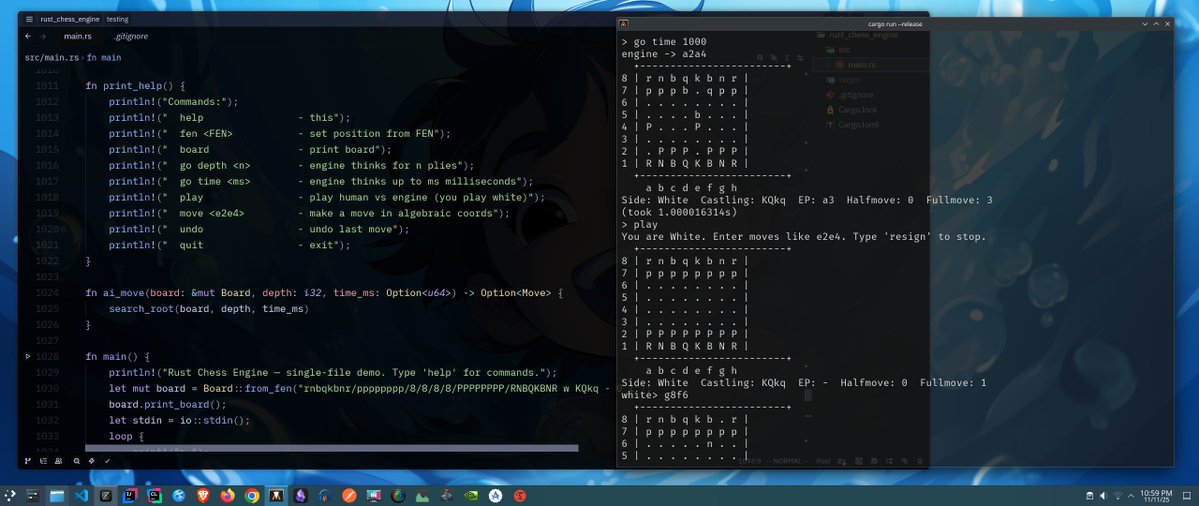
Task: Click the src/main.rs breadcrumb path
Action: (x=52, y=57)
